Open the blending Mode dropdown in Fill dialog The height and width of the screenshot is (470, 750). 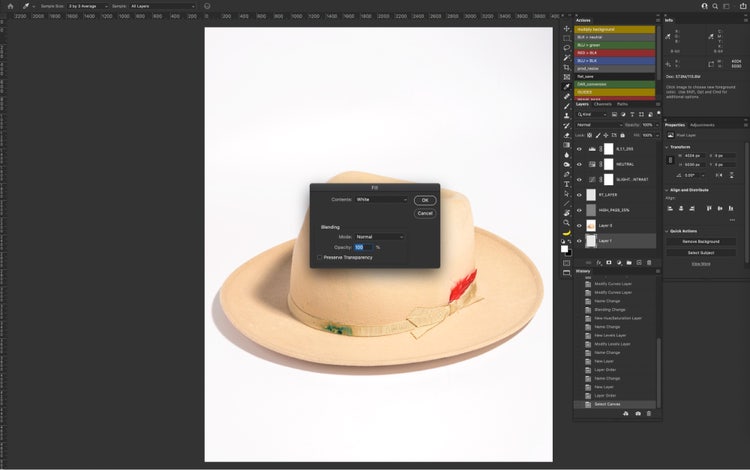[x=380, y=236]
